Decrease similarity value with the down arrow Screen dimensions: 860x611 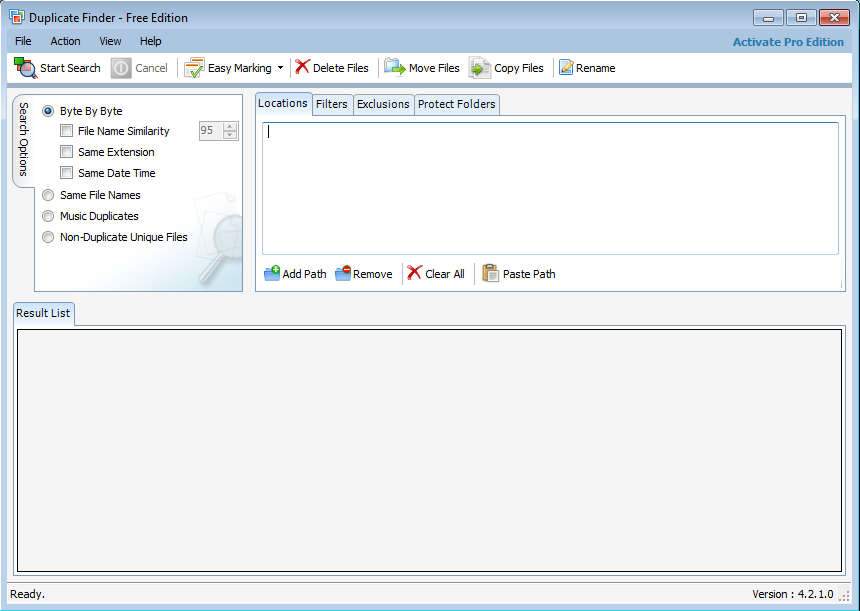230,135
